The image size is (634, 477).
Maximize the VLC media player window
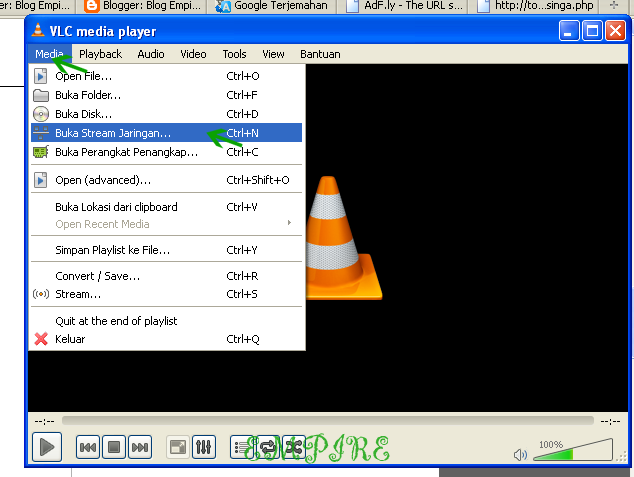pos(592,31)
